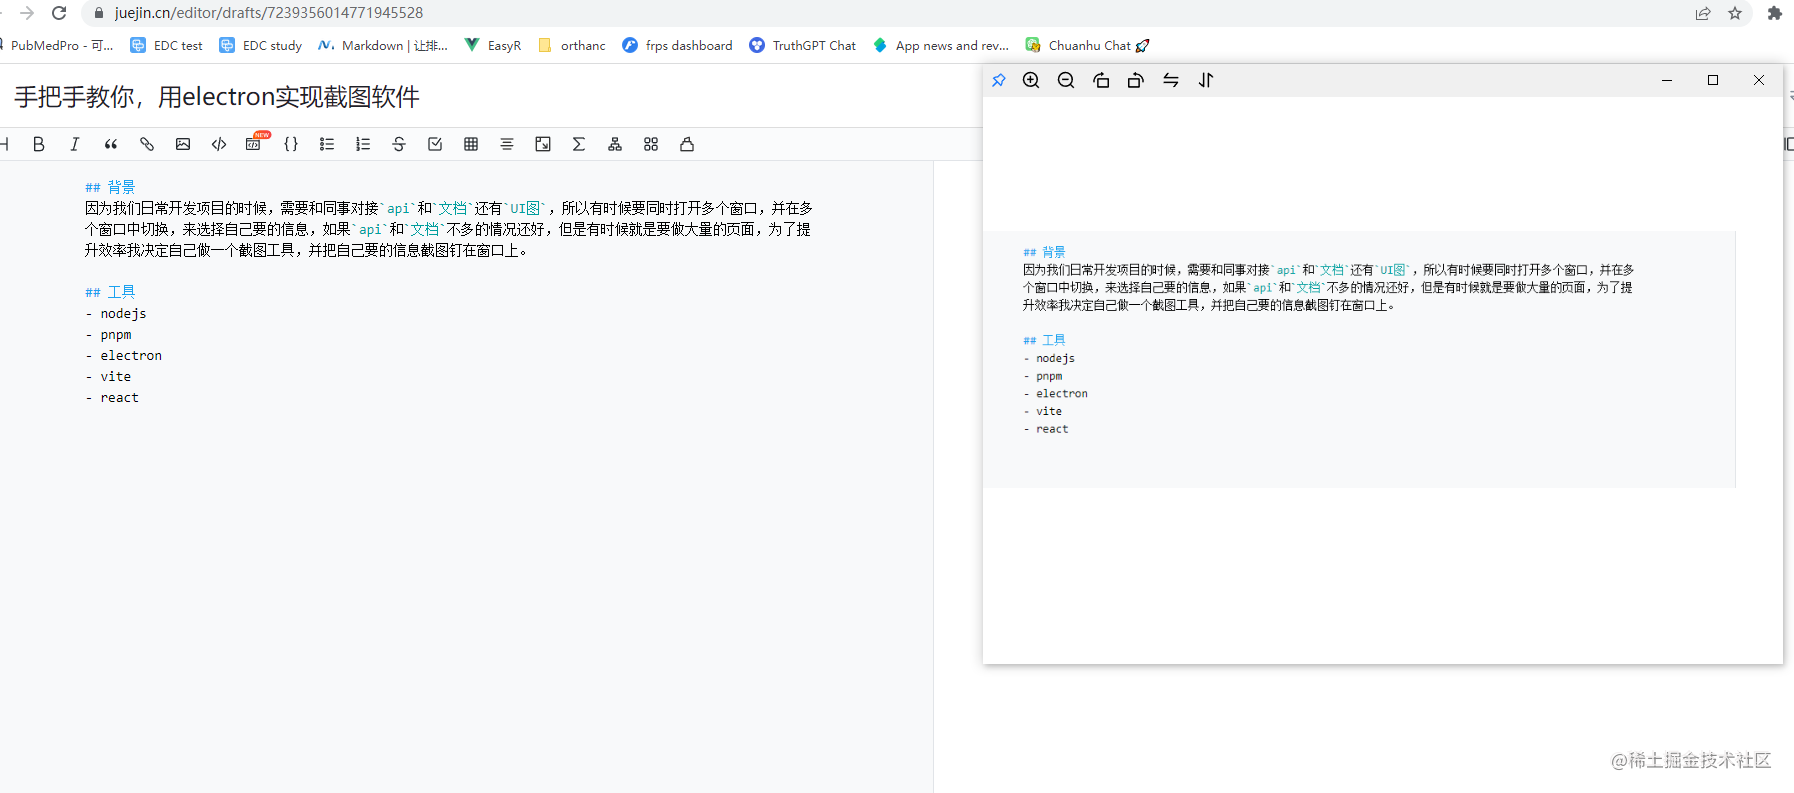This screenshot has width=1794, height=793.
Task: Insert a math formula with sigma icon
Action: click(579, 144)
